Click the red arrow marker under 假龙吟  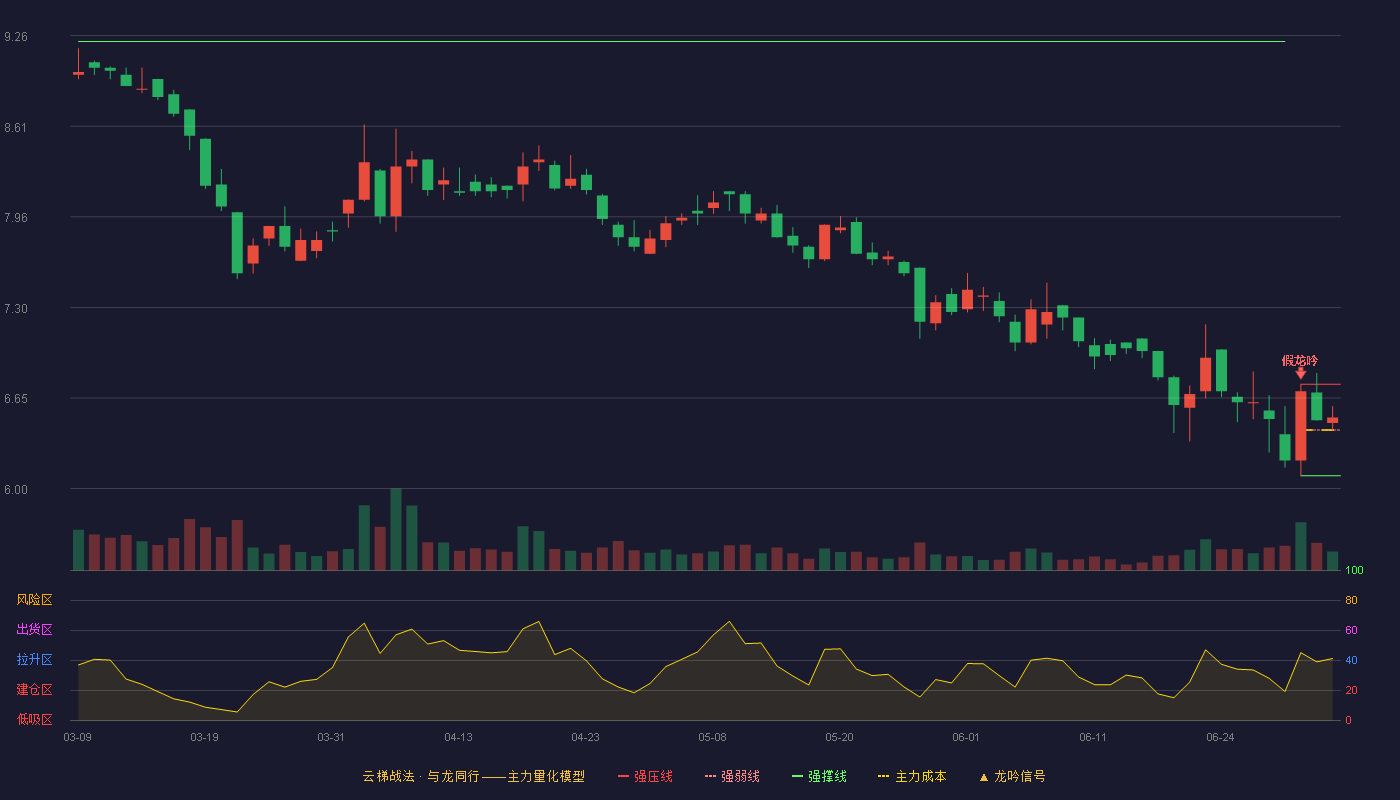click(x=1301, y=374)
